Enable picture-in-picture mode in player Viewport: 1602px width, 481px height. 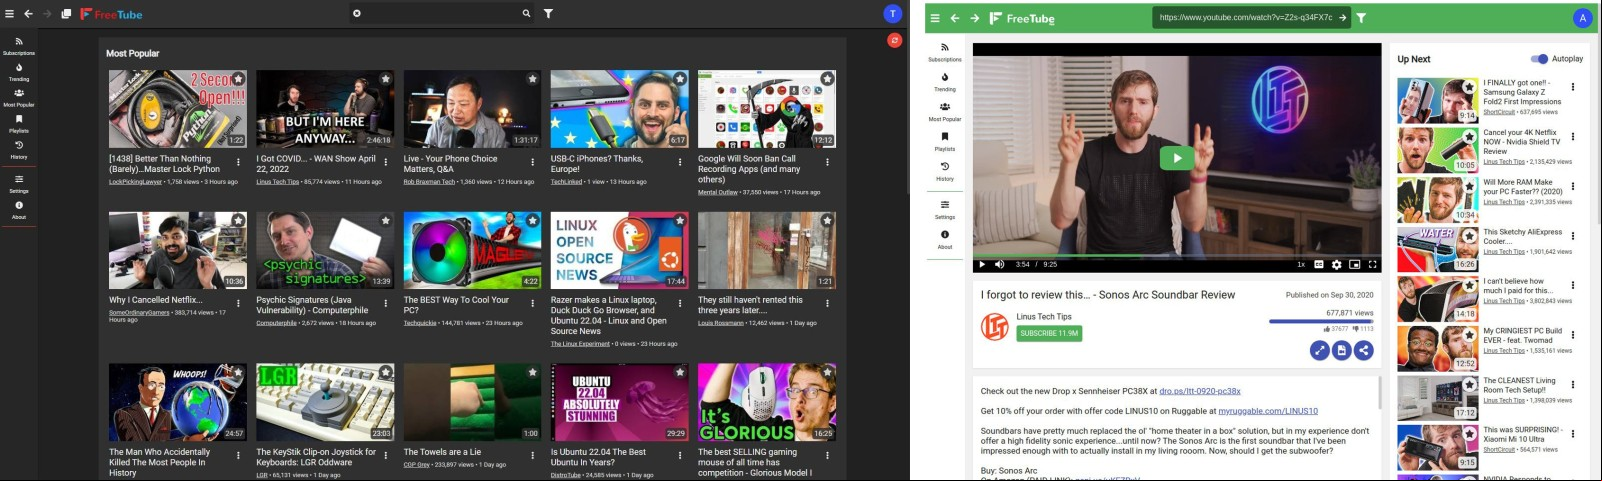(1355, 265)
